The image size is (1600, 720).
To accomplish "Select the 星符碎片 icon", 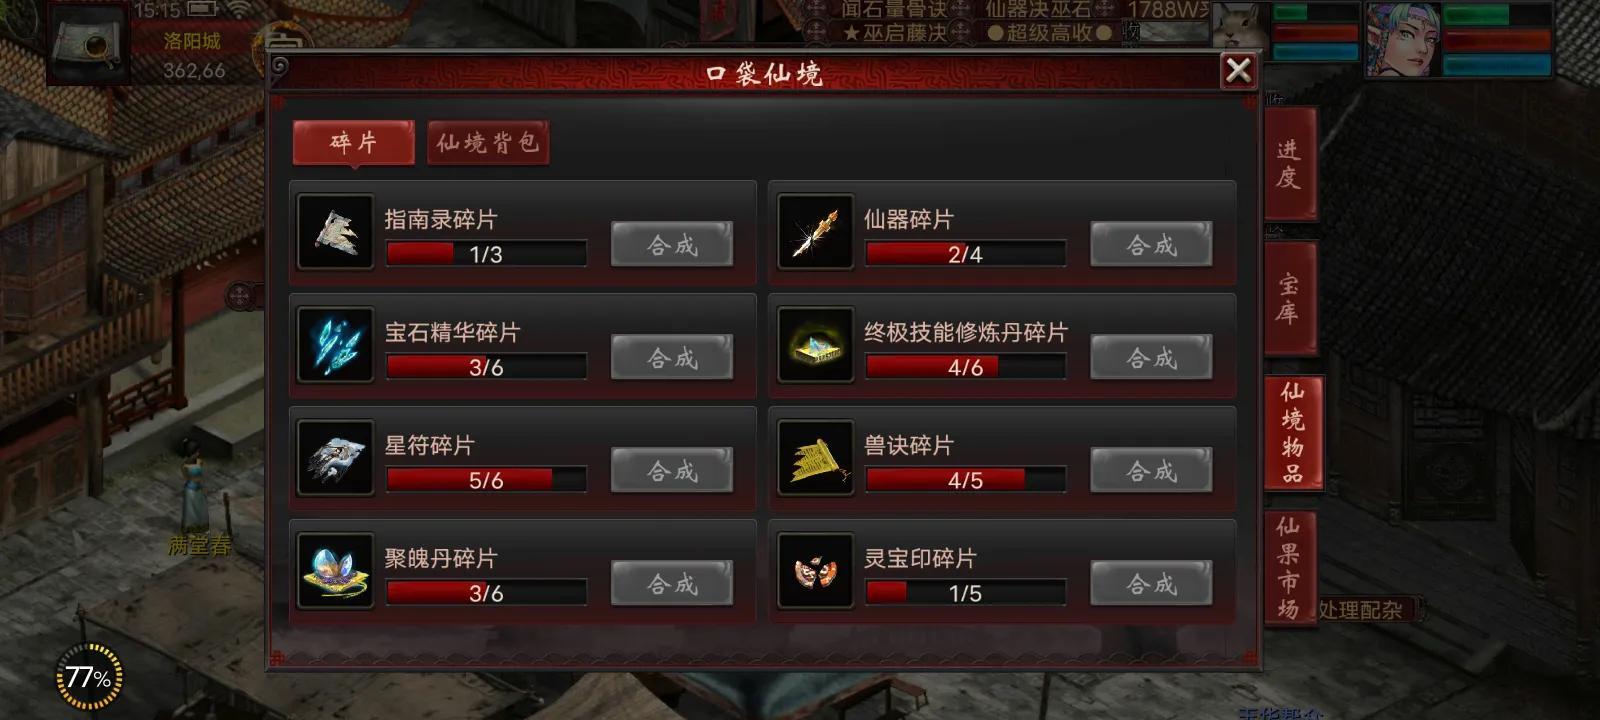I will (x=335, y=458).
